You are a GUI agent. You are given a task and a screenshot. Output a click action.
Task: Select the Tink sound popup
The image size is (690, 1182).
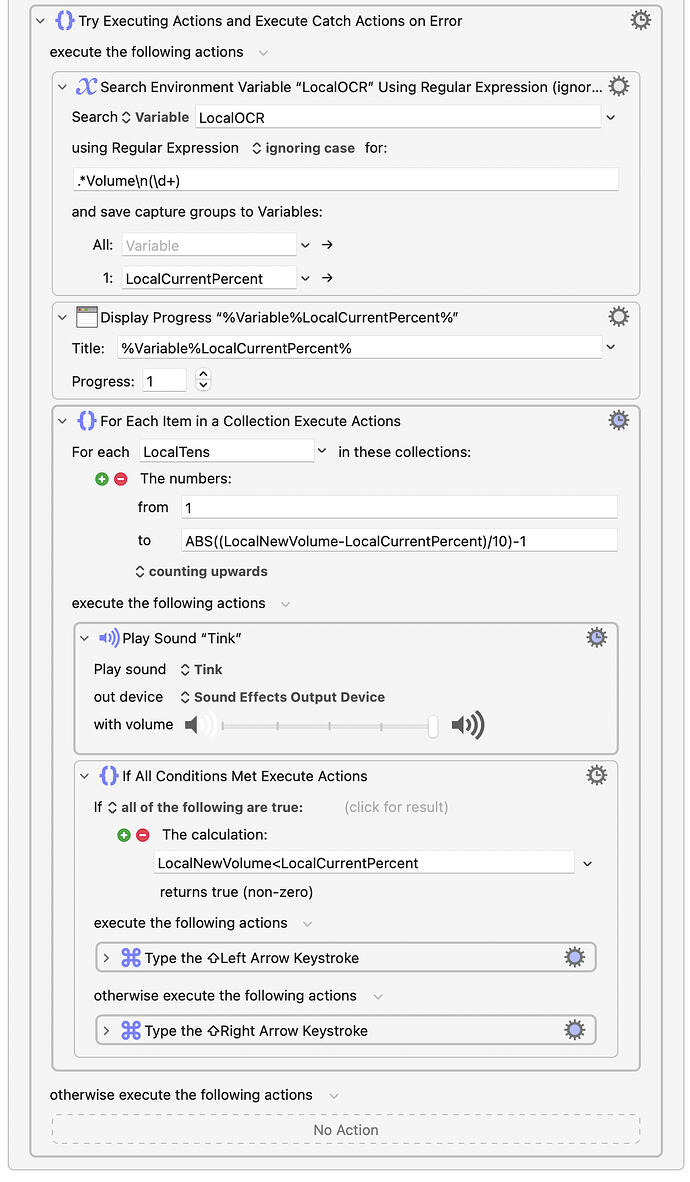(201, 669)
